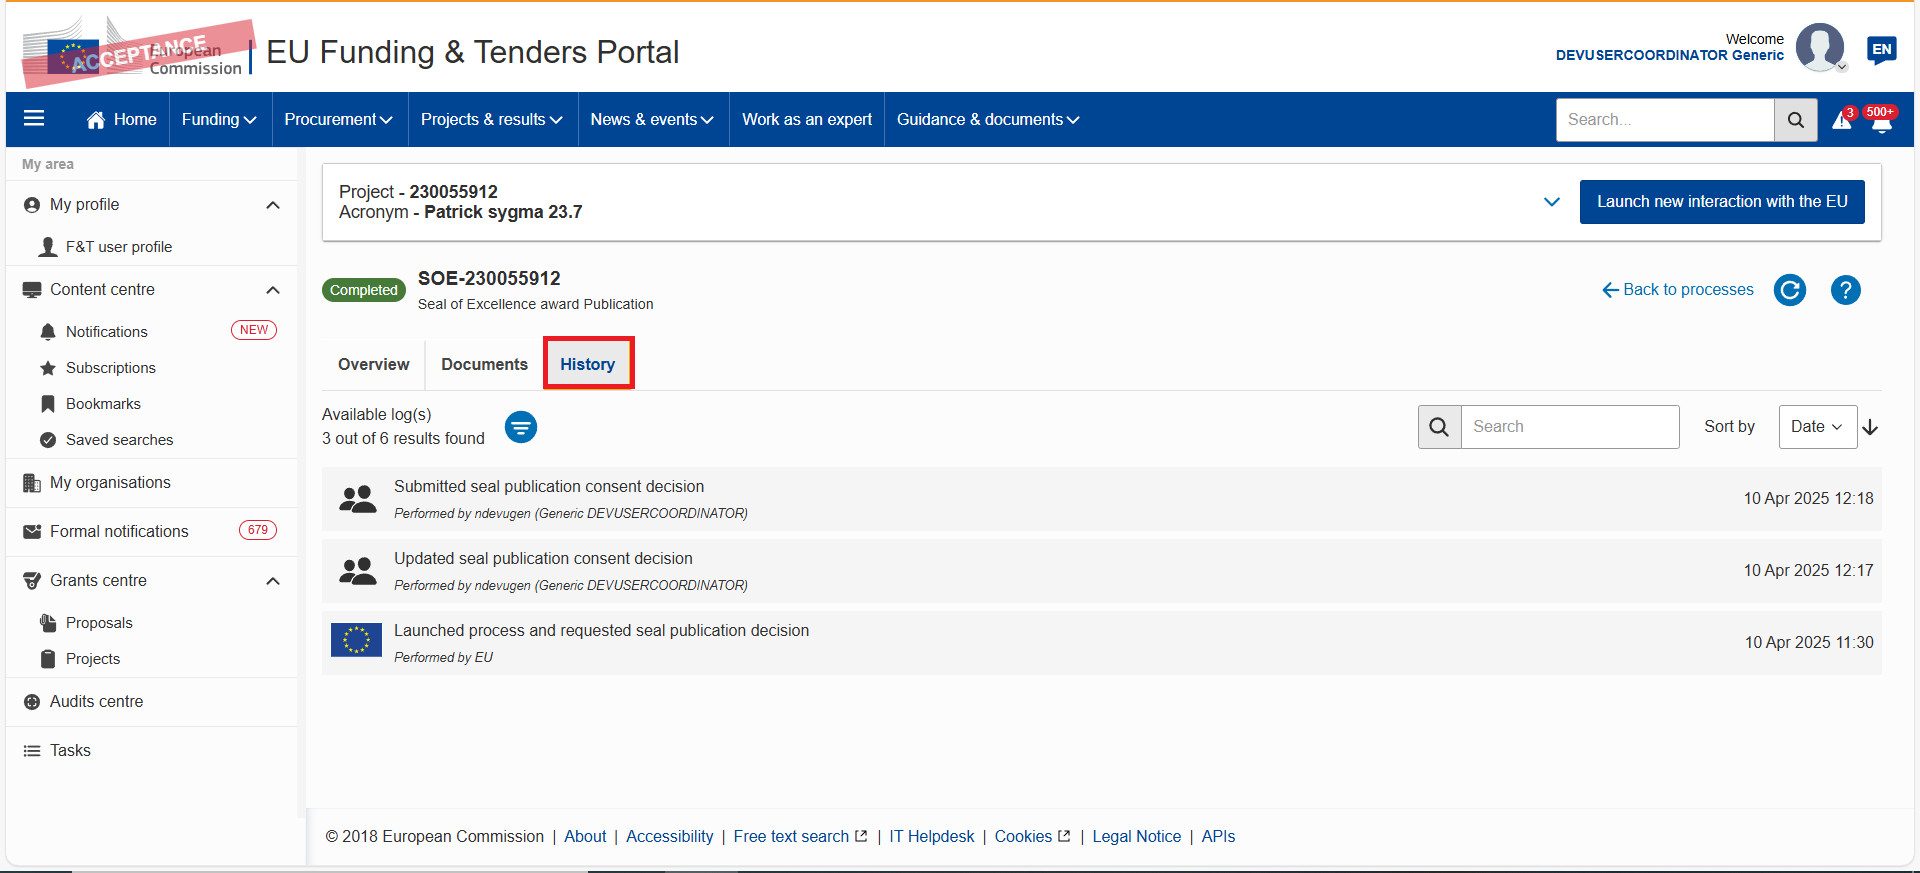Open the Funding dropdown menu
This screenshot has width=1920, height=873.
tap(219, 120)
